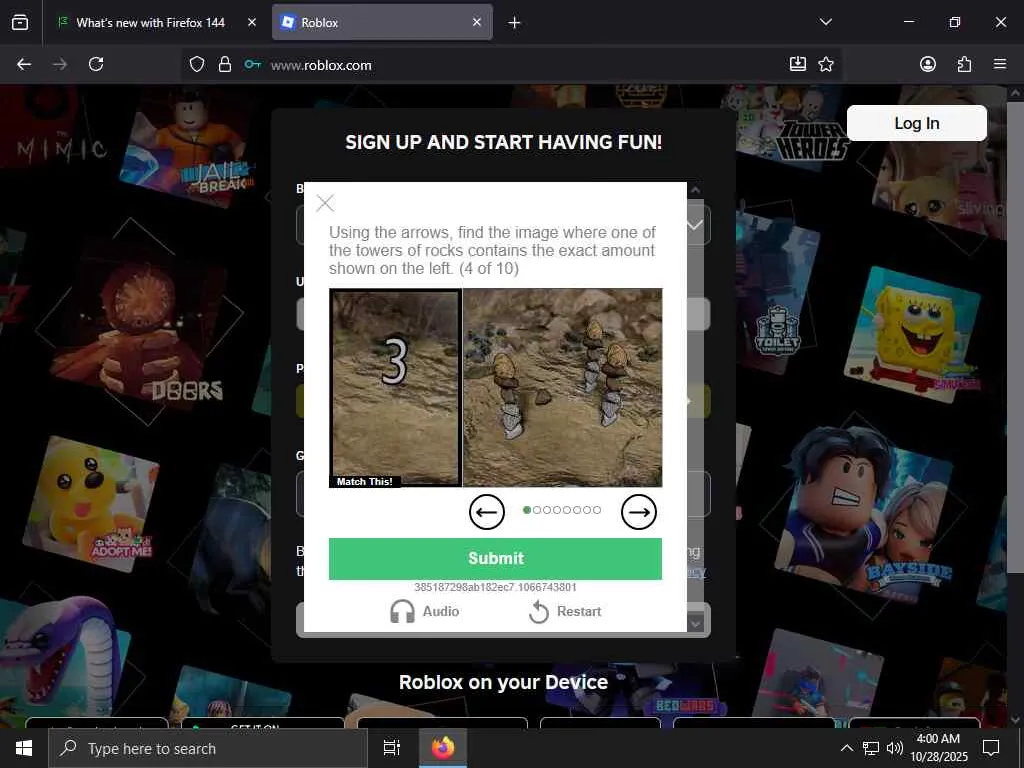Select the first progress dot

click(x=527, y=510)
